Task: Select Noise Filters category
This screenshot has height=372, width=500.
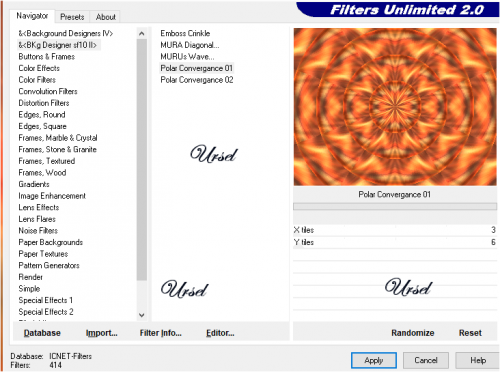Action: (38, 231)
